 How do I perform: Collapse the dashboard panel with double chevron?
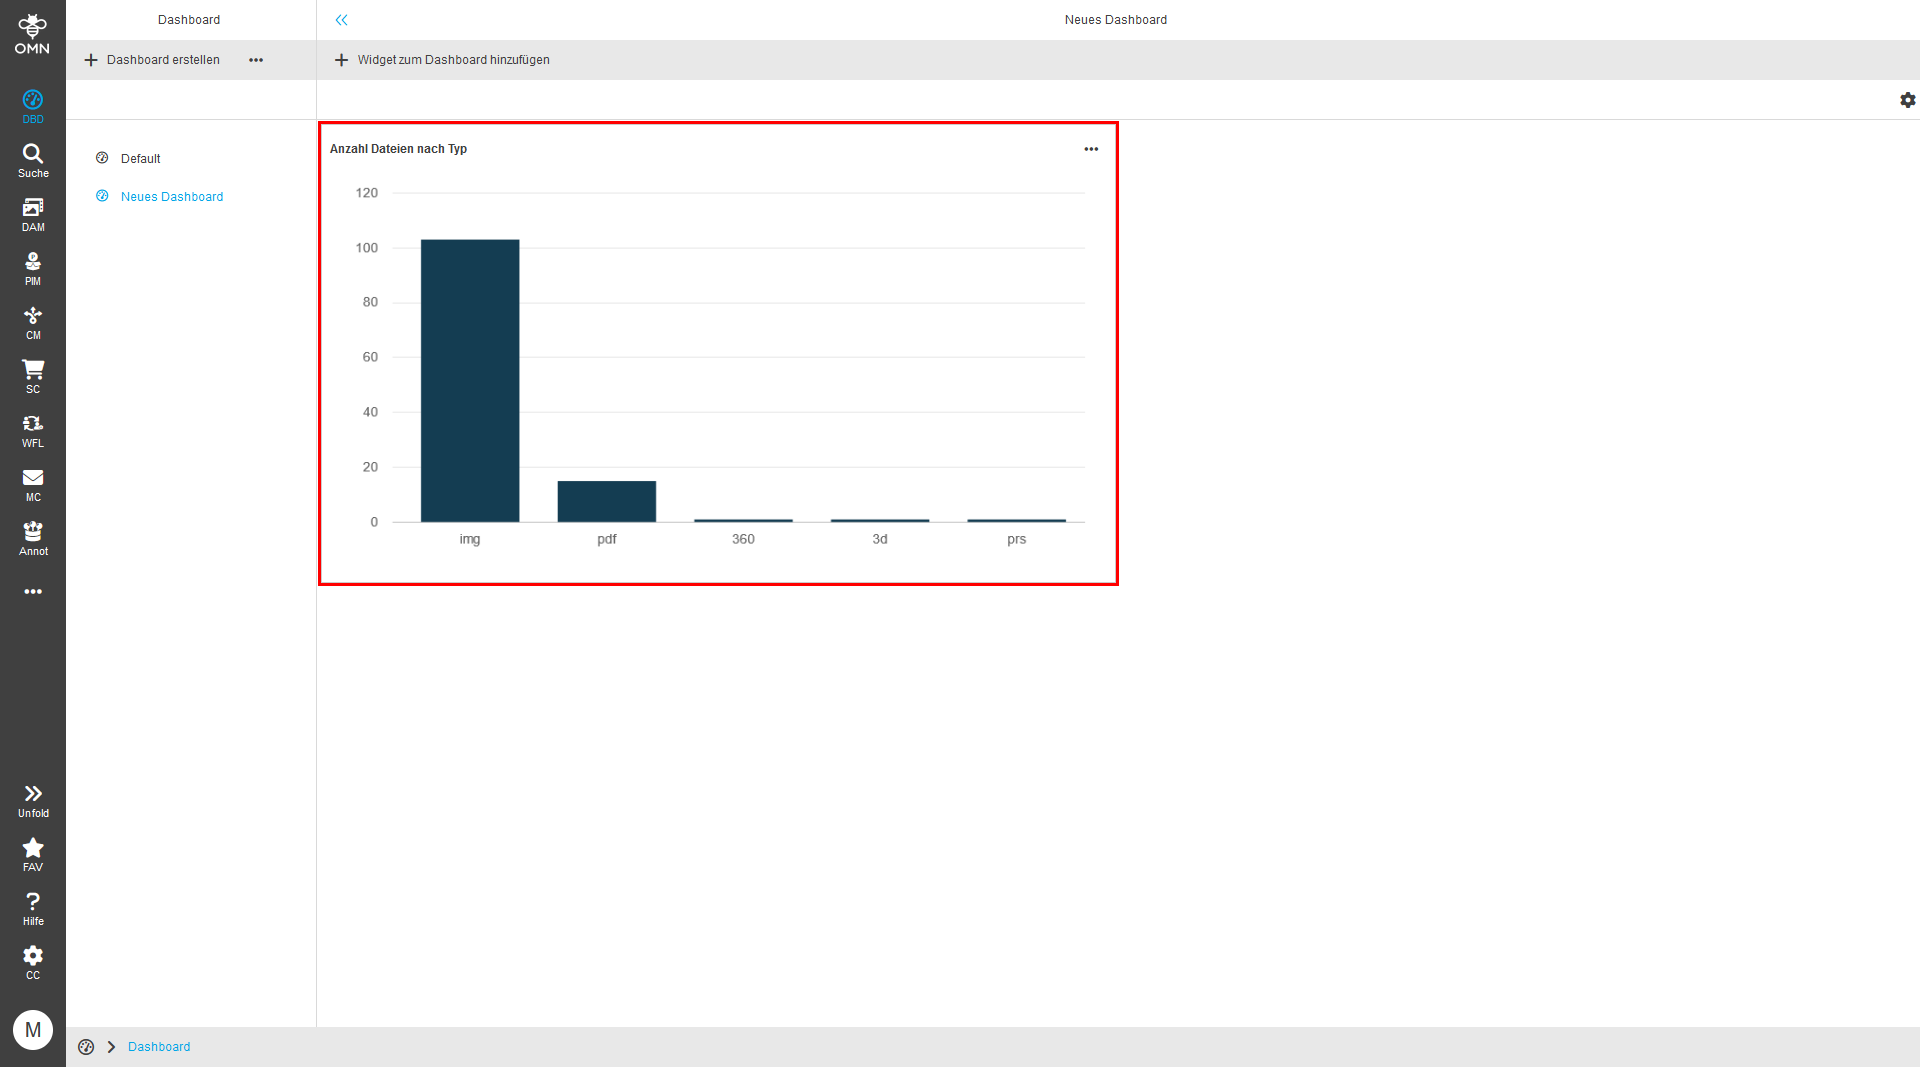[x=342, y=19]
